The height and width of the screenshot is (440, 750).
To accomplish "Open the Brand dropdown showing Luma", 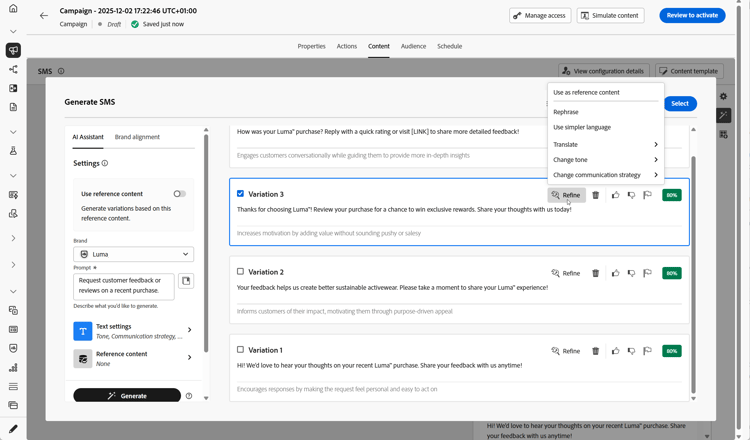I will [x=133, y=254].
